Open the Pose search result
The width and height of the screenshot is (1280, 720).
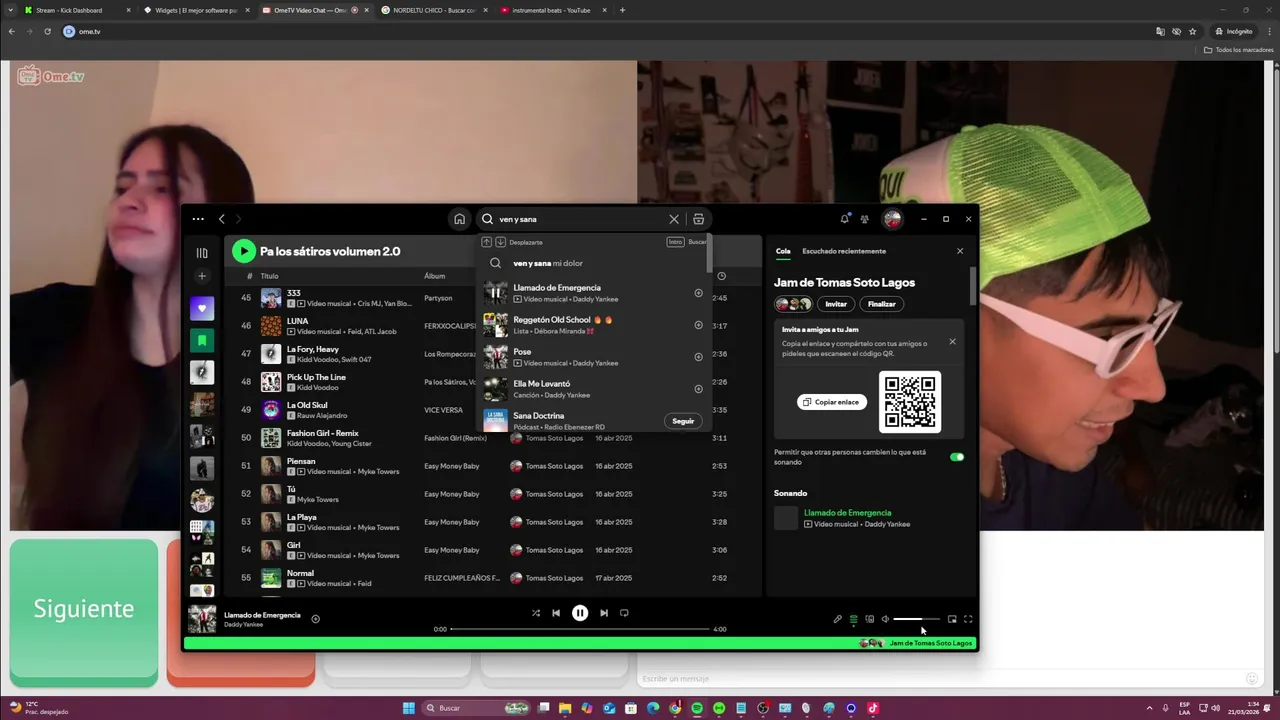(x=593, y=357)
